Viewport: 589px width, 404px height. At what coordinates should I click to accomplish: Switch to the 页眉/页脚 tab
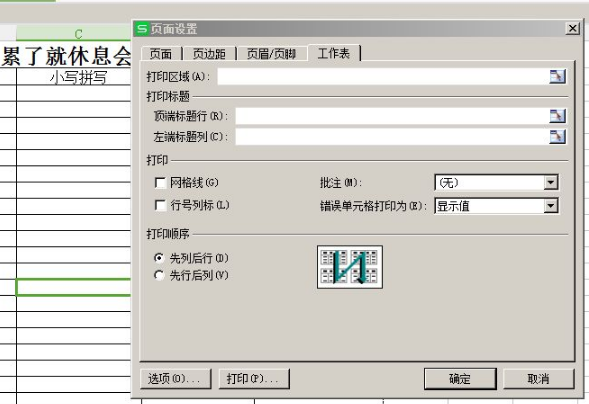coord(272,54)
